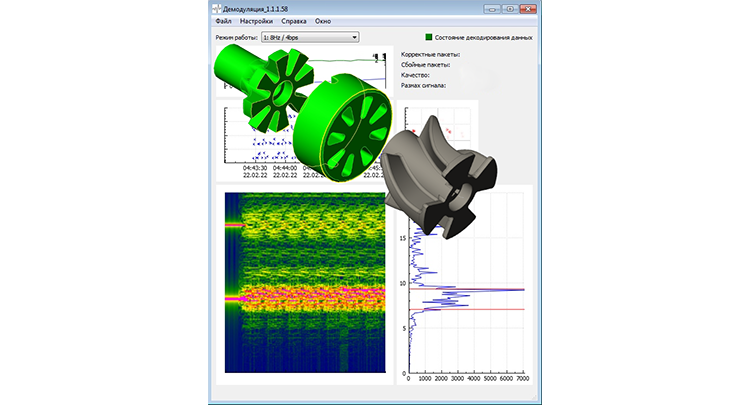The image size is (750, 405).
Task: Expand the Режим работы mode dropdown
Action: pos(310,38)
